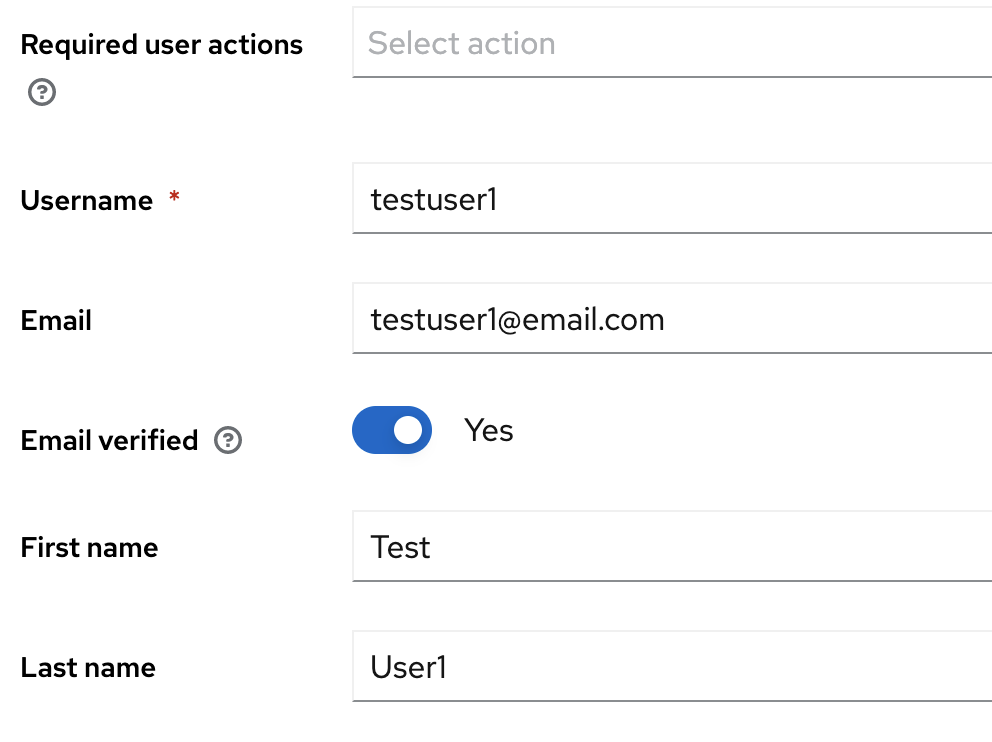992x742 pixels.
Task: Click the Email verified label text
Action: [x=109, y=440]
